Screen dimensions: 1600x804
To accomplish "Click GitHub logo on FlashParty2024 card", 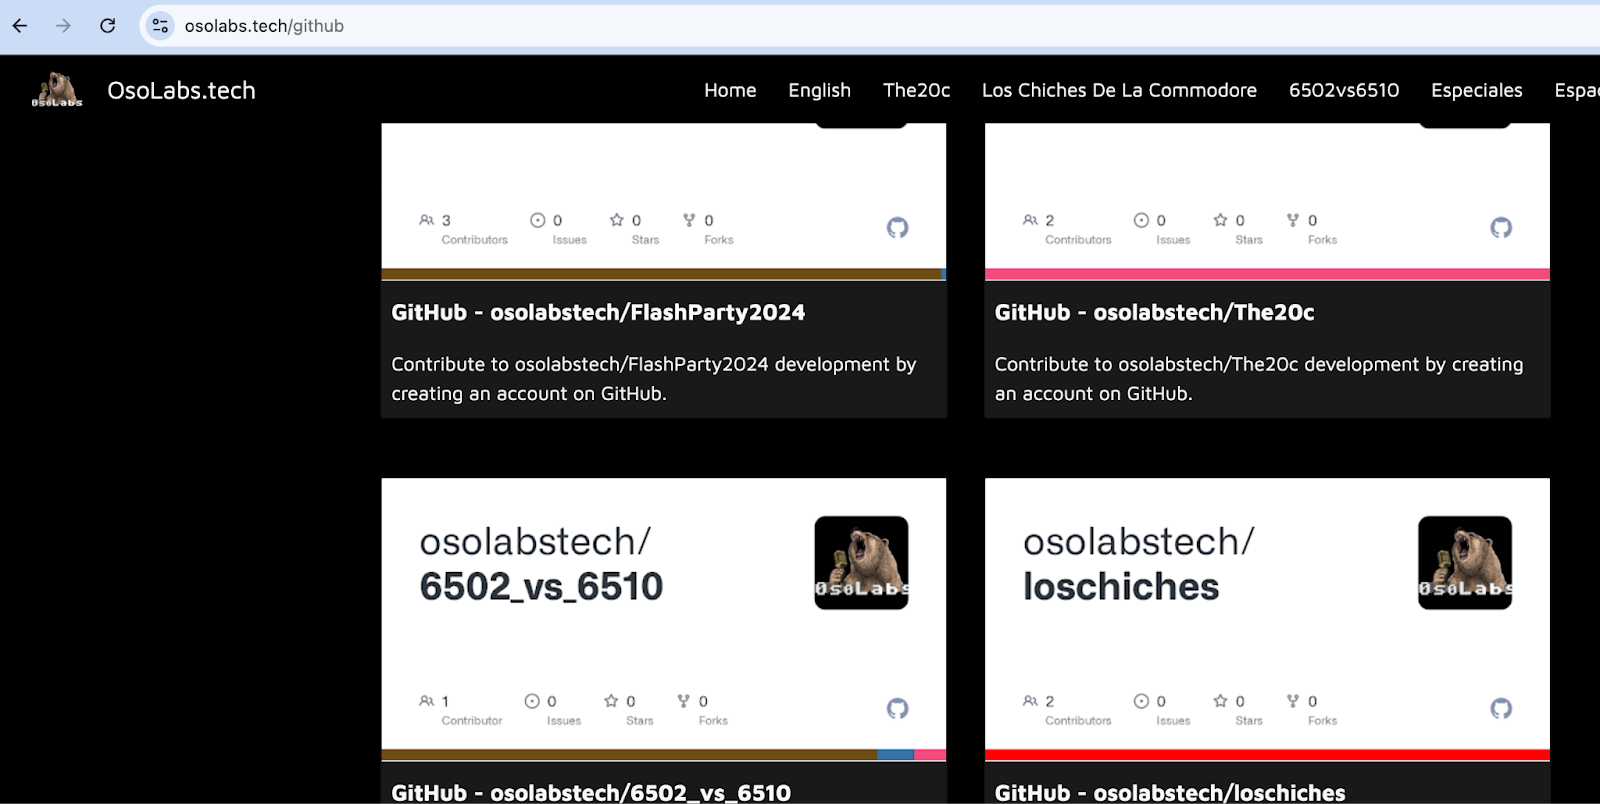I will 898,228.
